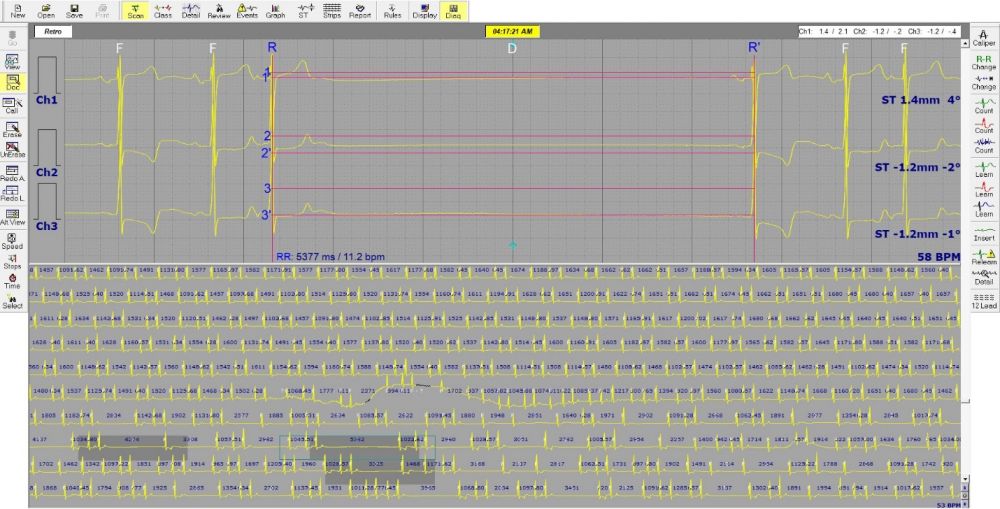This screenshot has width=1000, height=509.
Task: Toggle the Doc mode in sidebar
Action: tap(12, 82)
